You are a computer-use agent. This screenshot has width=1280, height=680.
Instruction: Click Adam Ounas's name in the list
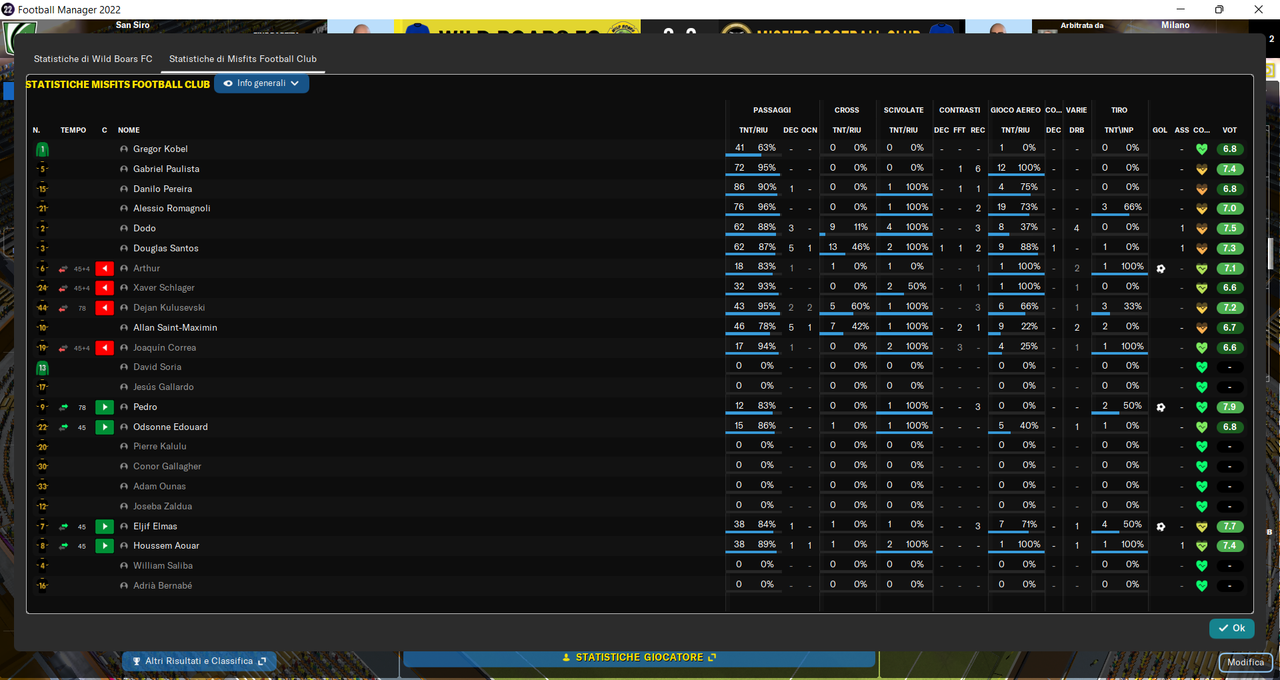[x=160, y=487]
